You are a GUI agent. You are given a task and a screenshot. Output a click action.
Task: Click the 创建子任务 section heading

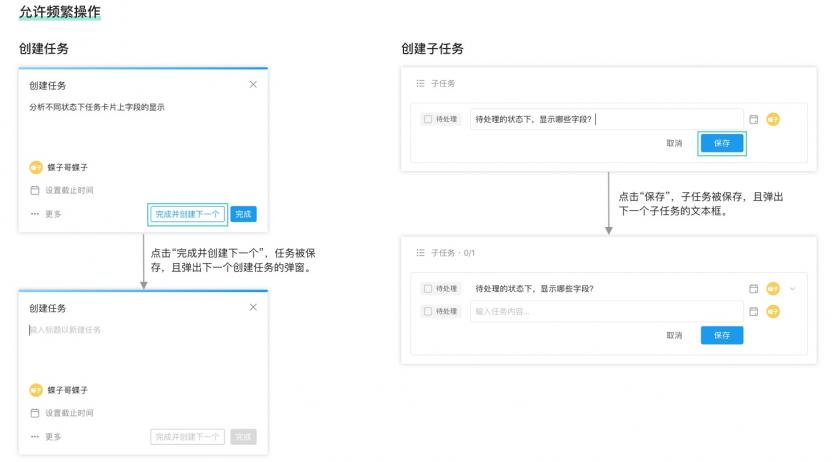tap(432, 49)
